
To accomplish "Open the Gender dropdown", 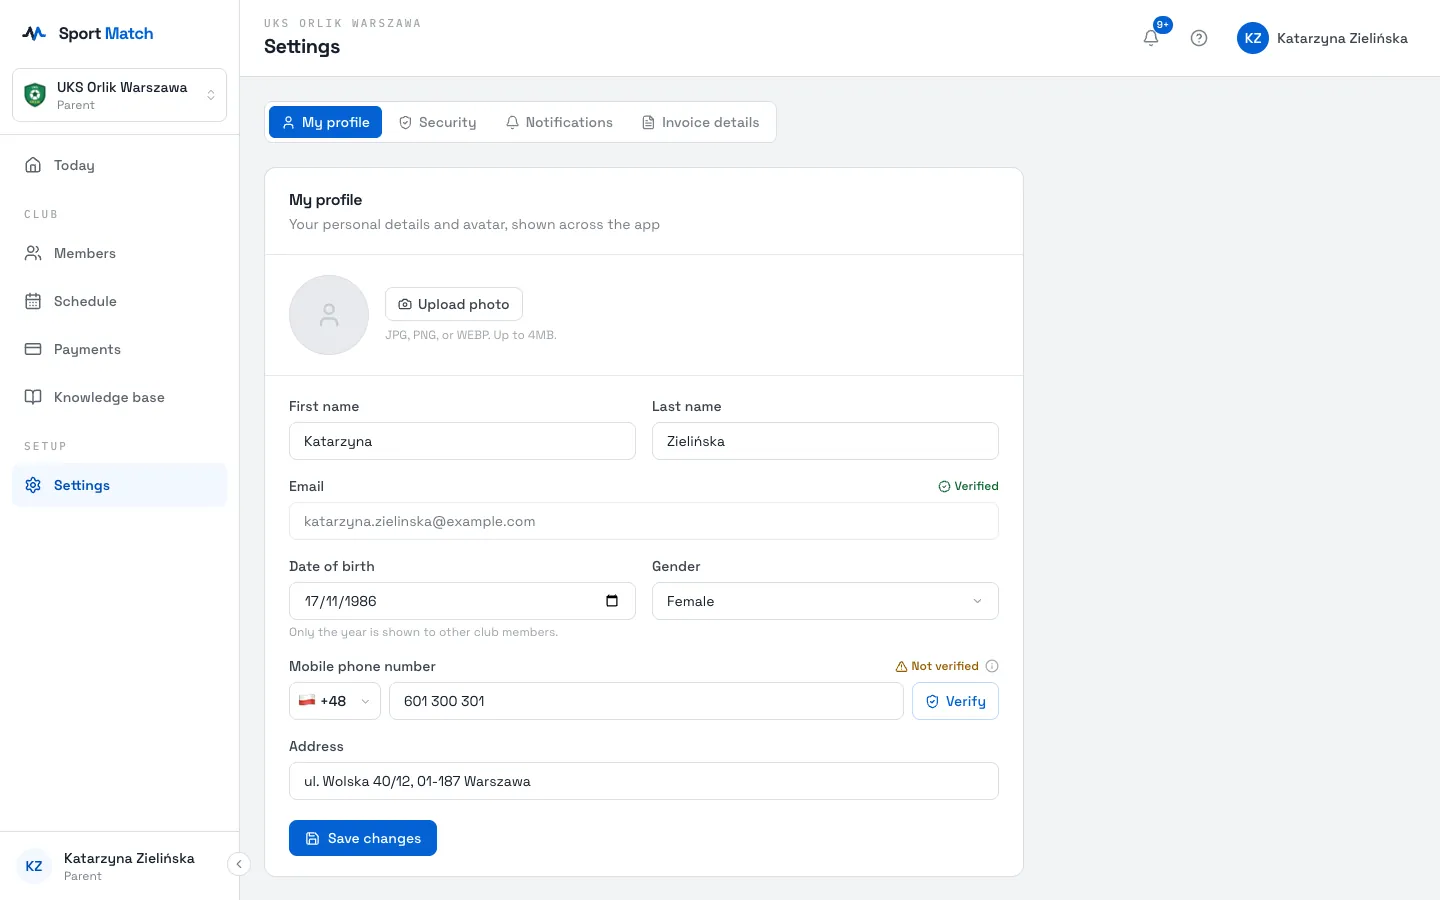I will [x=825, y=601].
